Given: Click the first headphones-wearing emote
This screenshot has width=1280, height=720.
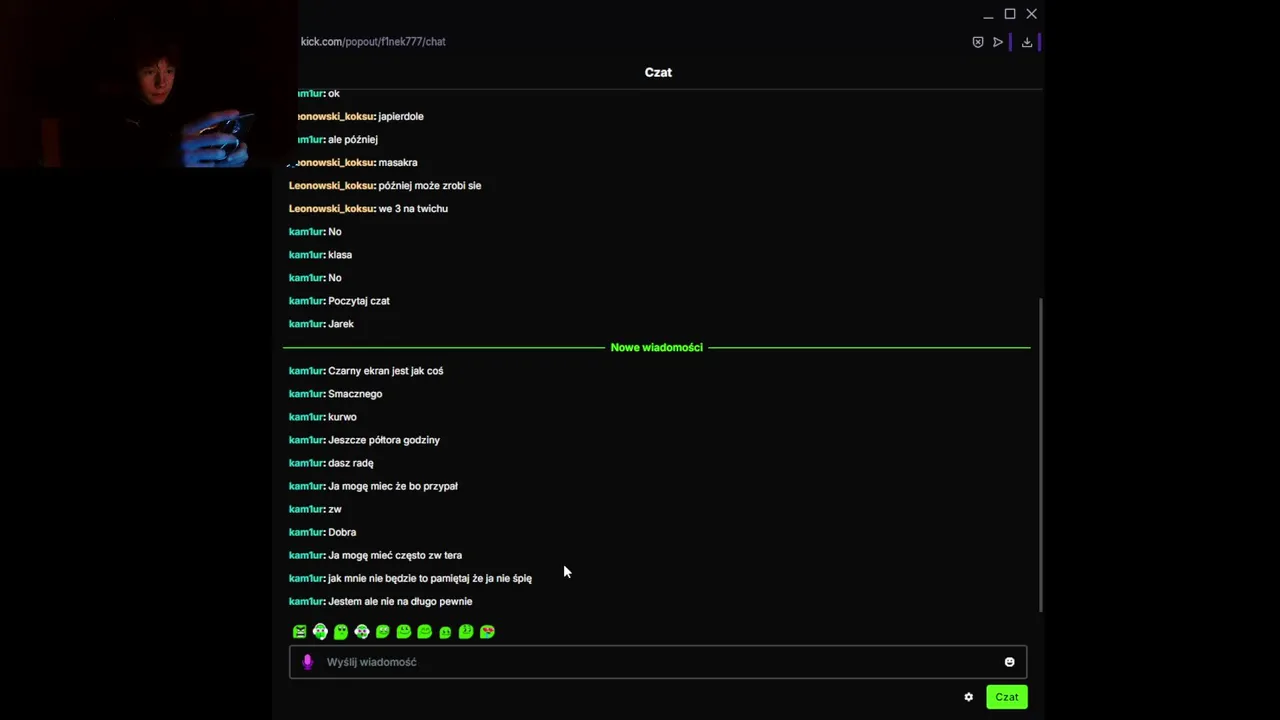Looking at the screenshot, I should (320, 631).
